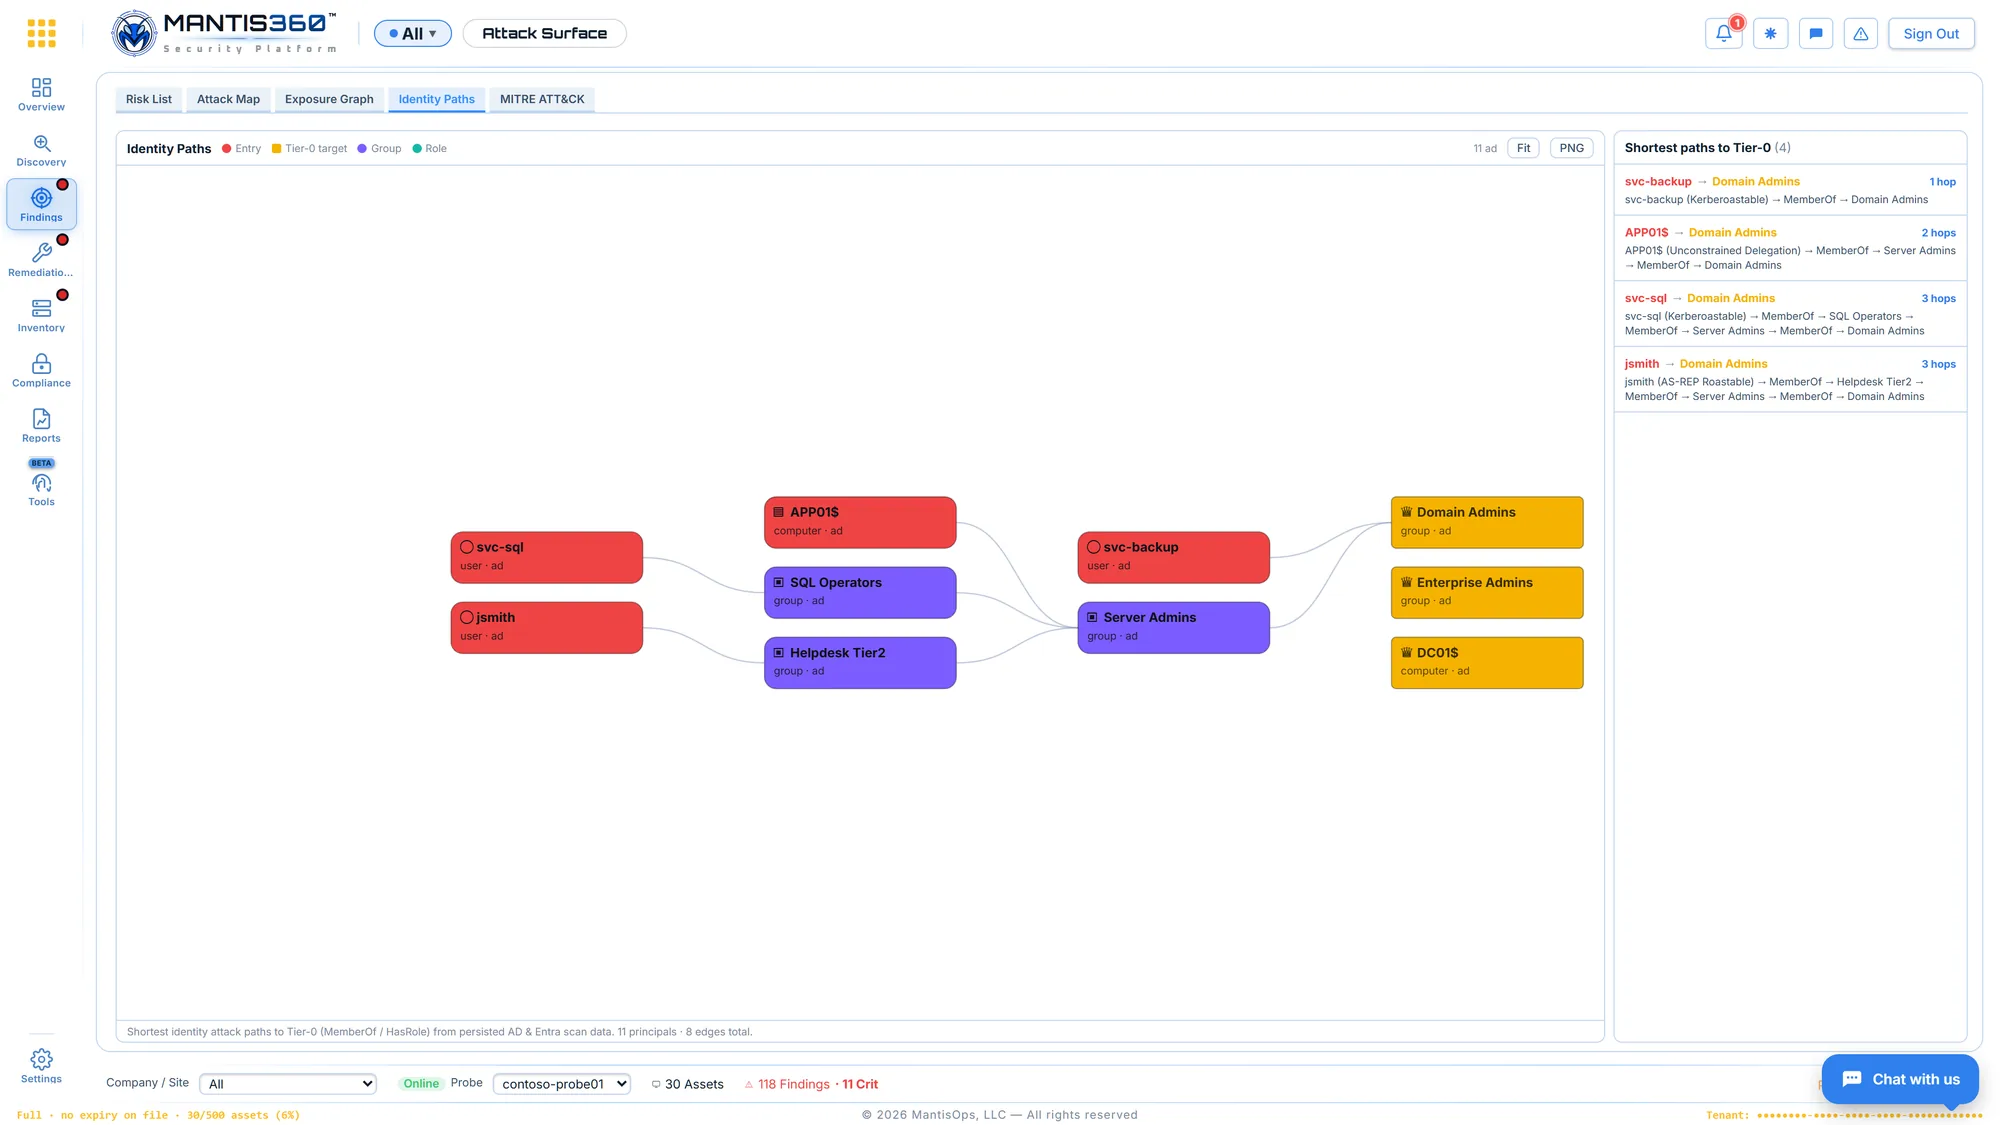Open the beta Tools section
This screenshot has width=2000, height=1125.
(x=41, y=484)
